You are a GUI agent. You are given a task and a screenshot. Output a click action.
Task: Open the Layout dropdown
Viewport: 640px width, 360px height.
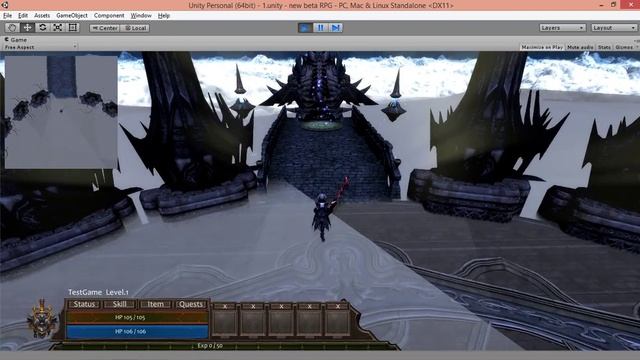(614, 28)
